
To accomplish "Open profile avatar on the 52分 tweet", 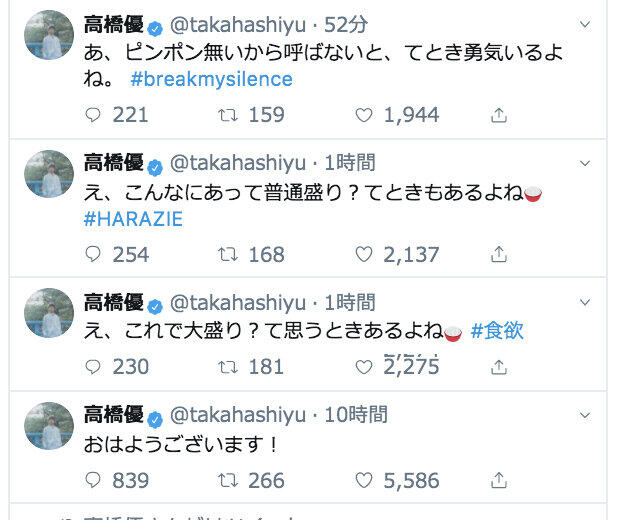I will click(48, 36).
